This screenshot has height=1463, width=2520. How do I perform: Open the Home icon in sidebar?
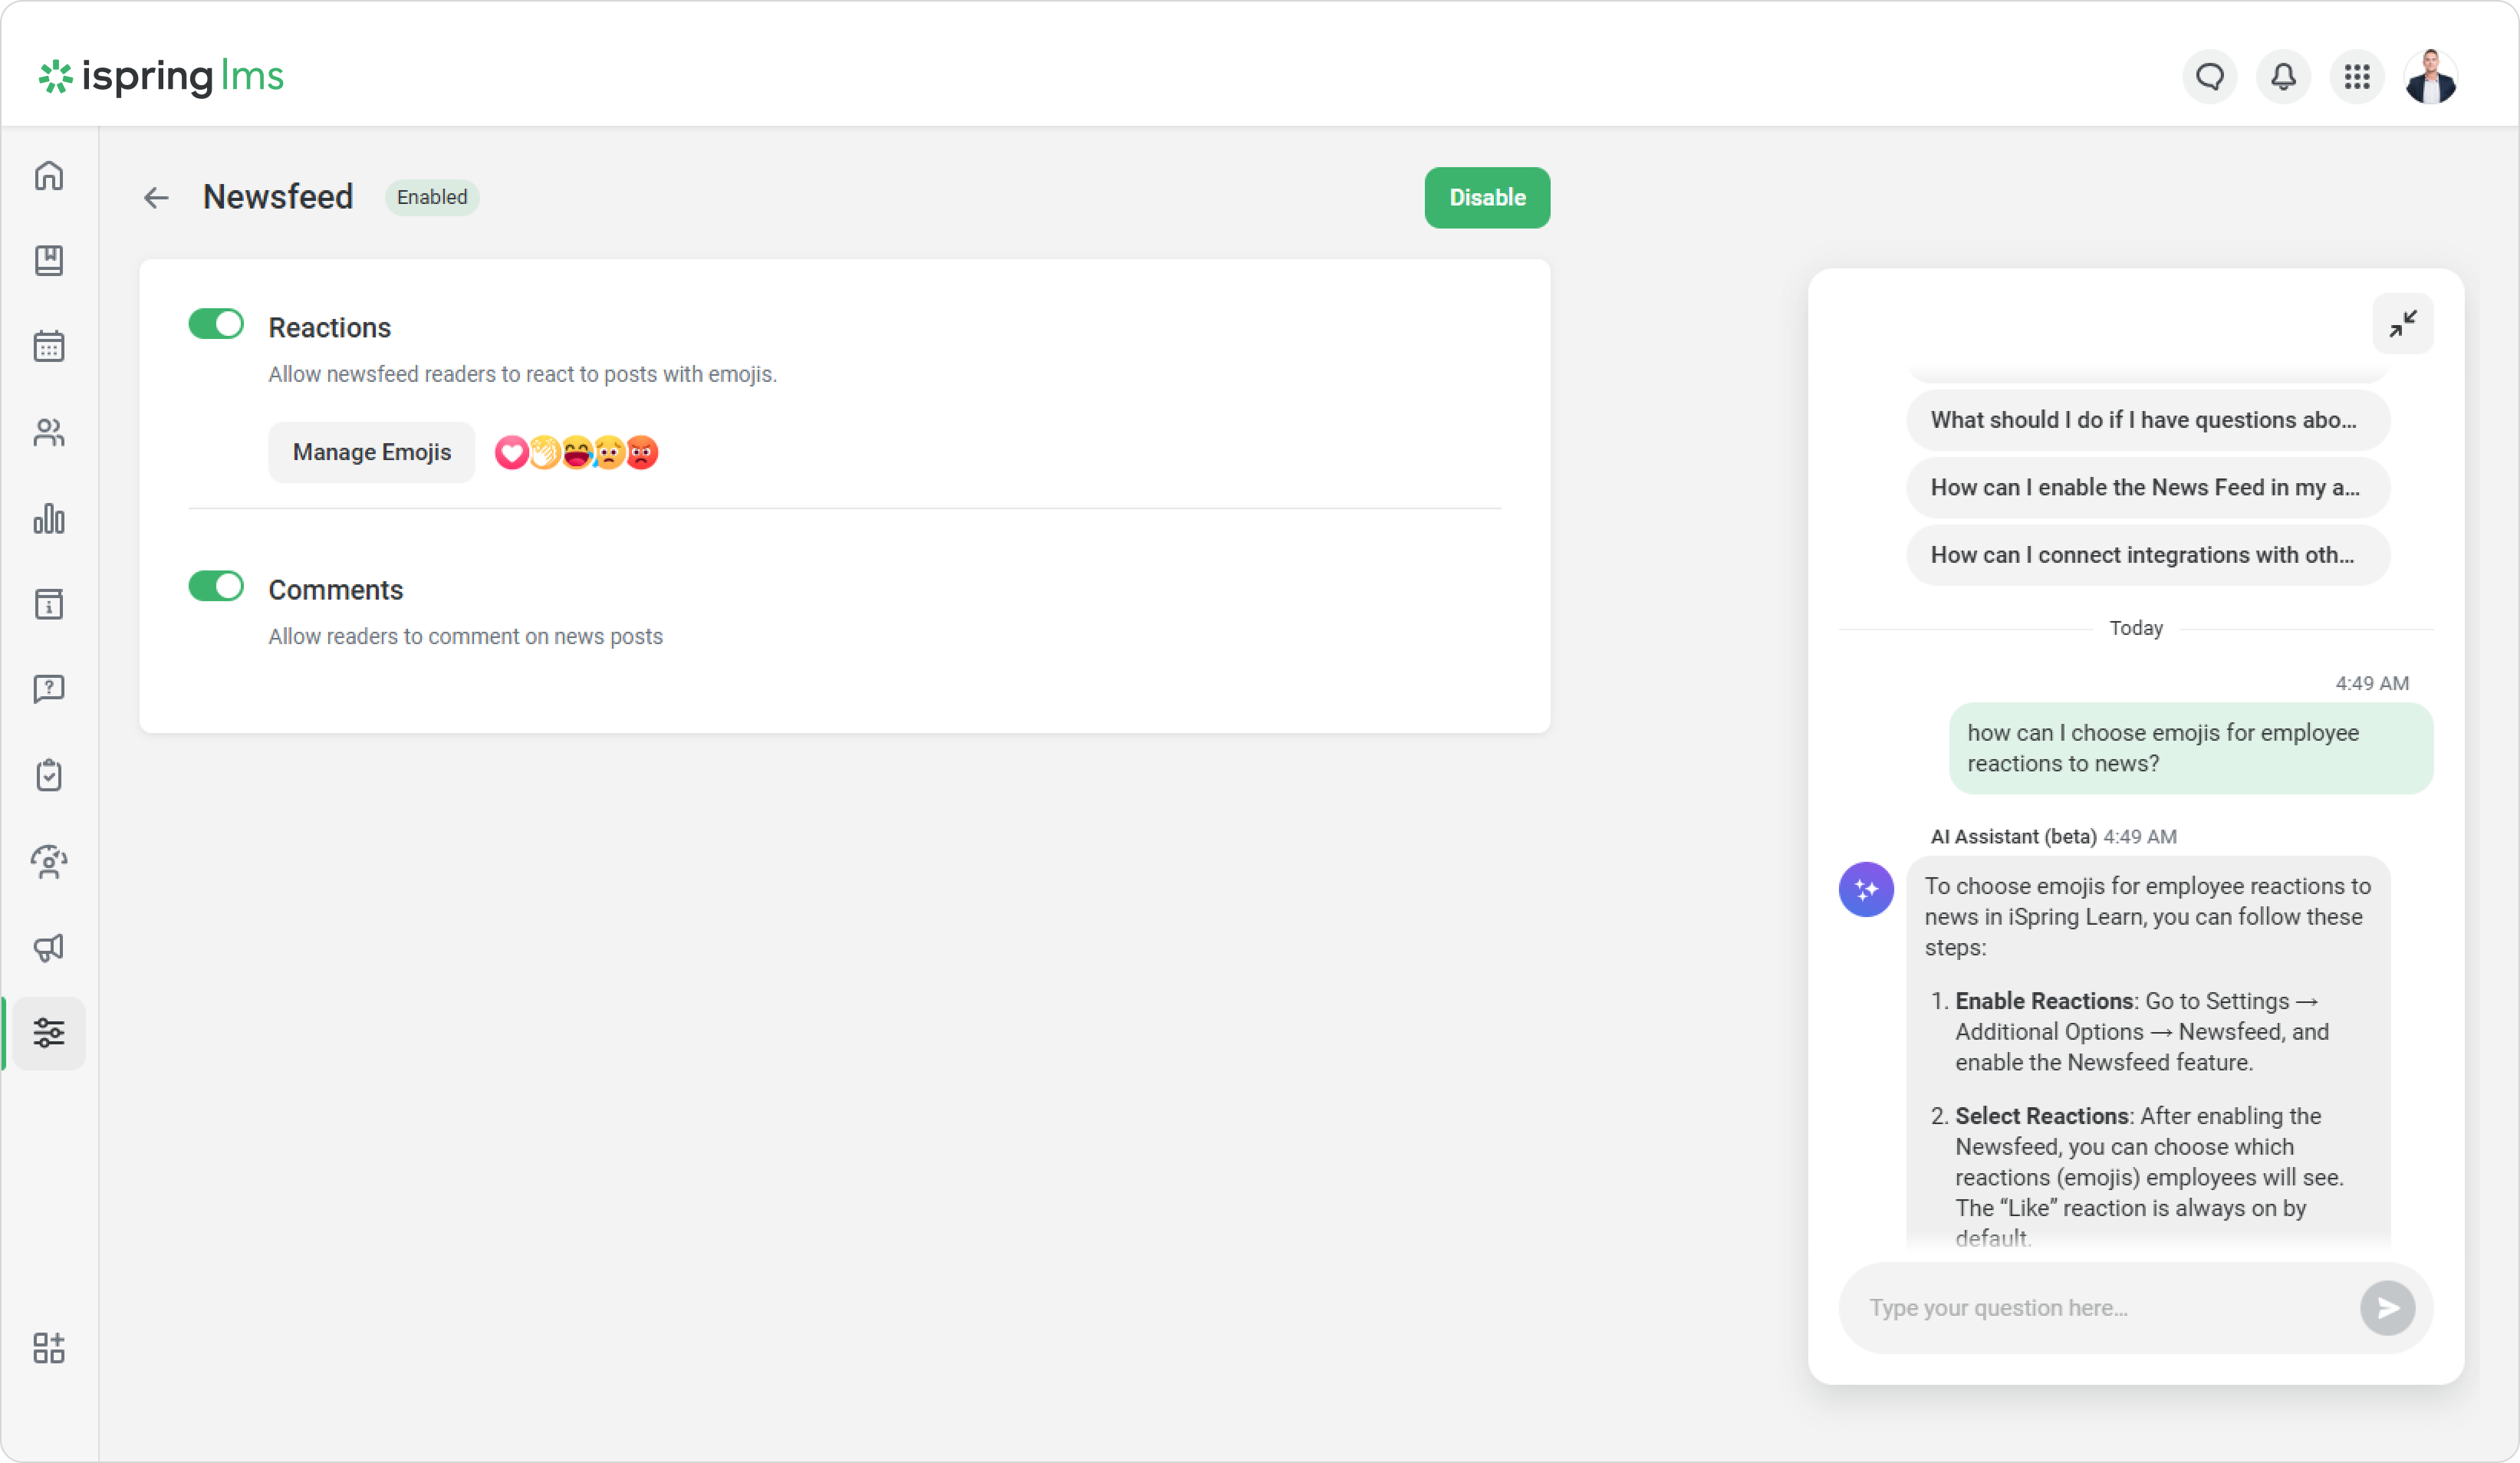point(49,176)
